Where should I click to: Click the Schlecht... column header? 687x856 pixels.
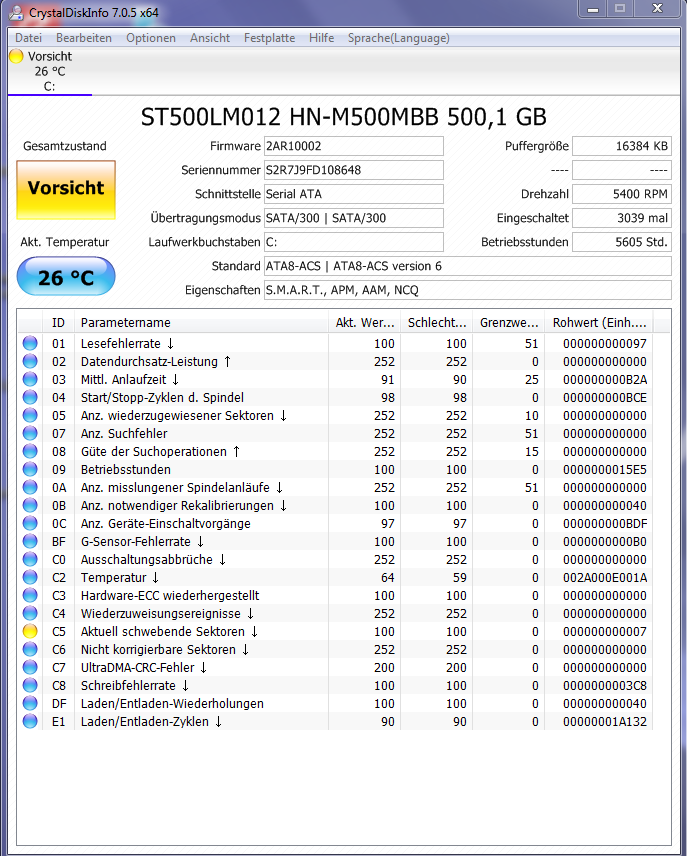[436, 323]
